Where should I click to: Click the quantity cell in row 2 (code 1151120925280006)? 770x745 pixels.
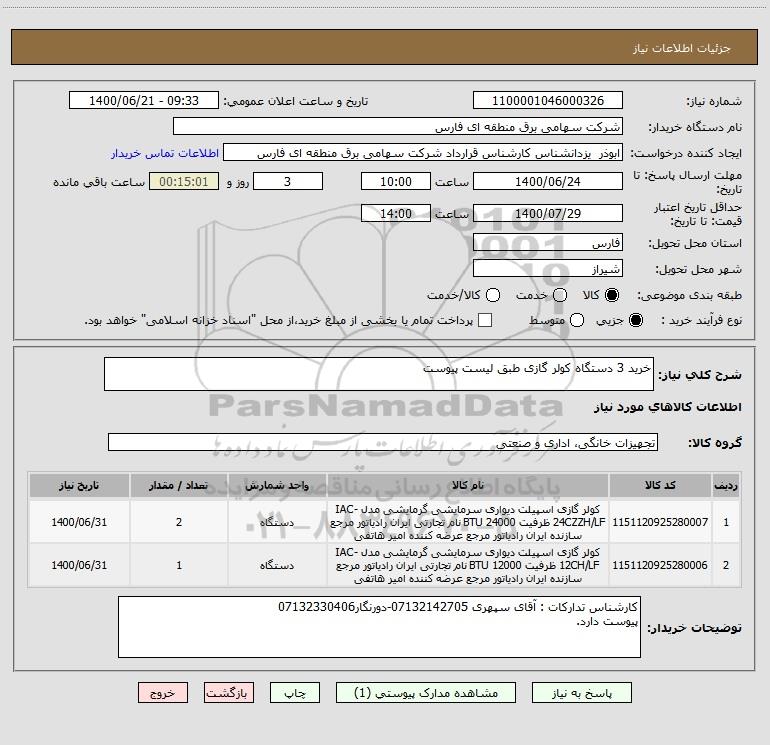click(x=179, y=565)
